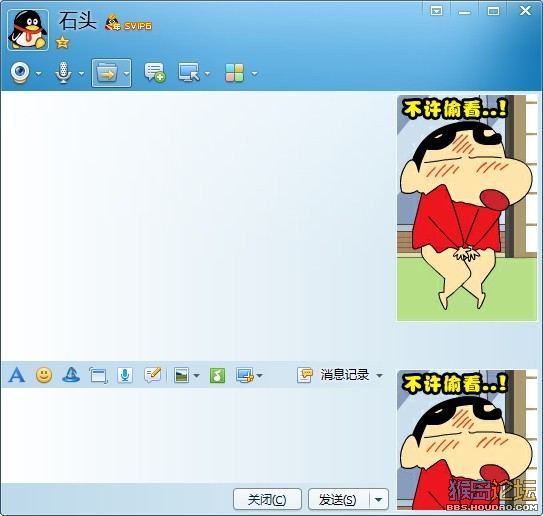Viewport: 543px width, 516px height.
Task: Open the remote desktop icon
Action: click(x=189, y=72)
